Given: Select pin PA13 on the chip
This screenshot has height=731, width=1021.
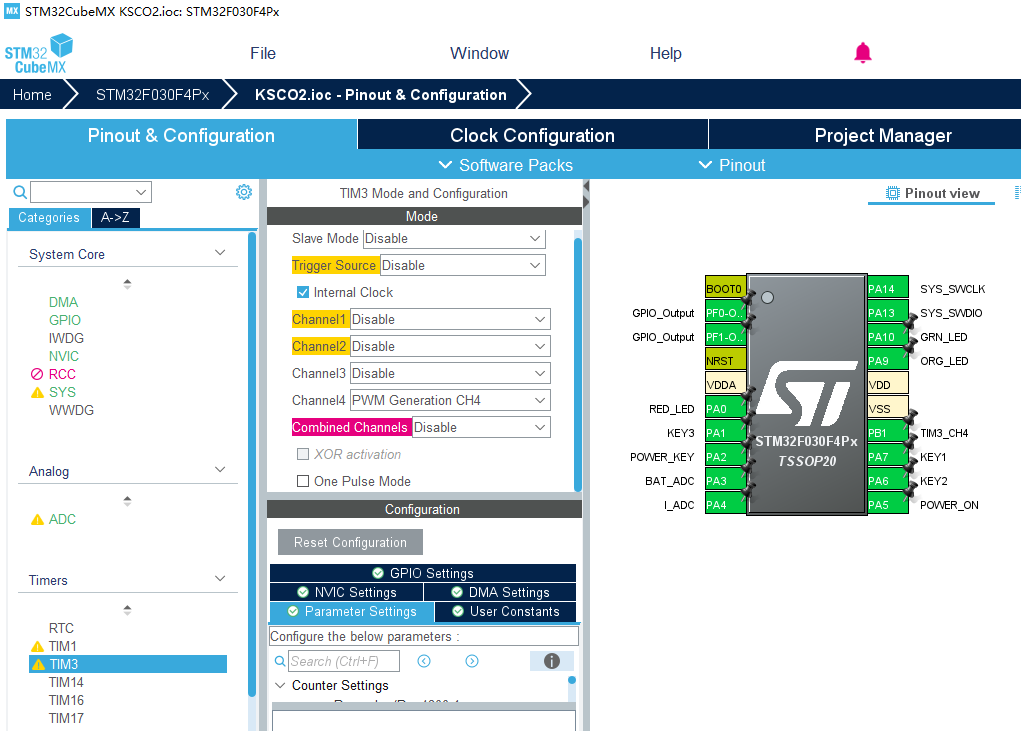Looking at the screenshot, I should pos(888,313).
